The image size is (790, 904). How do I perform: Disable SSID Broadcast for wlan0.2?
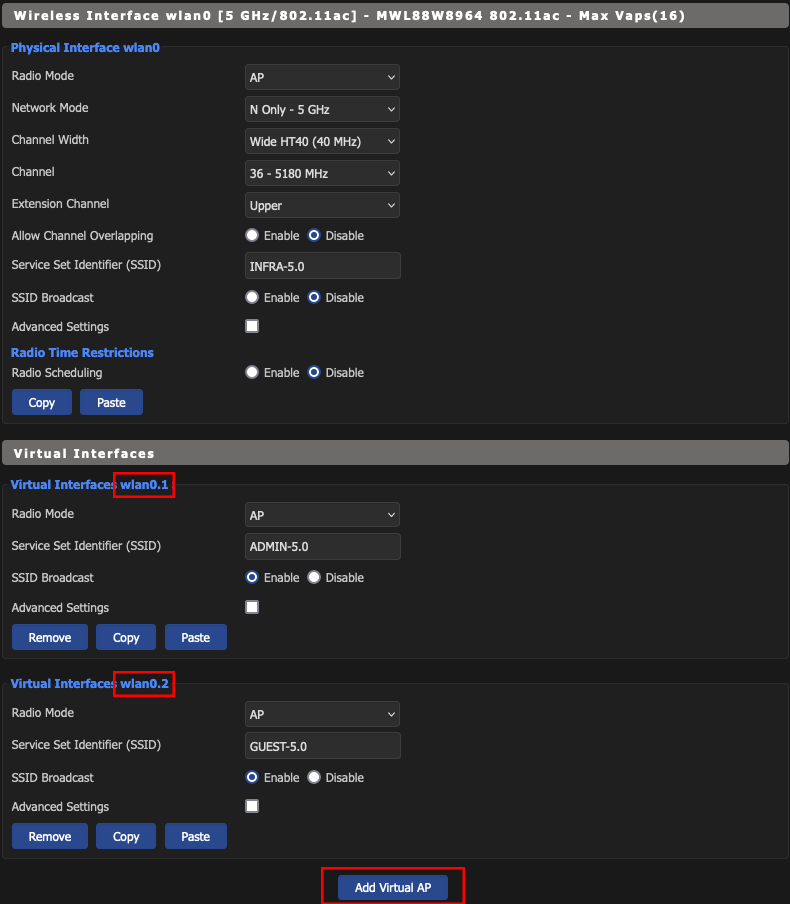tap(314, 778)
